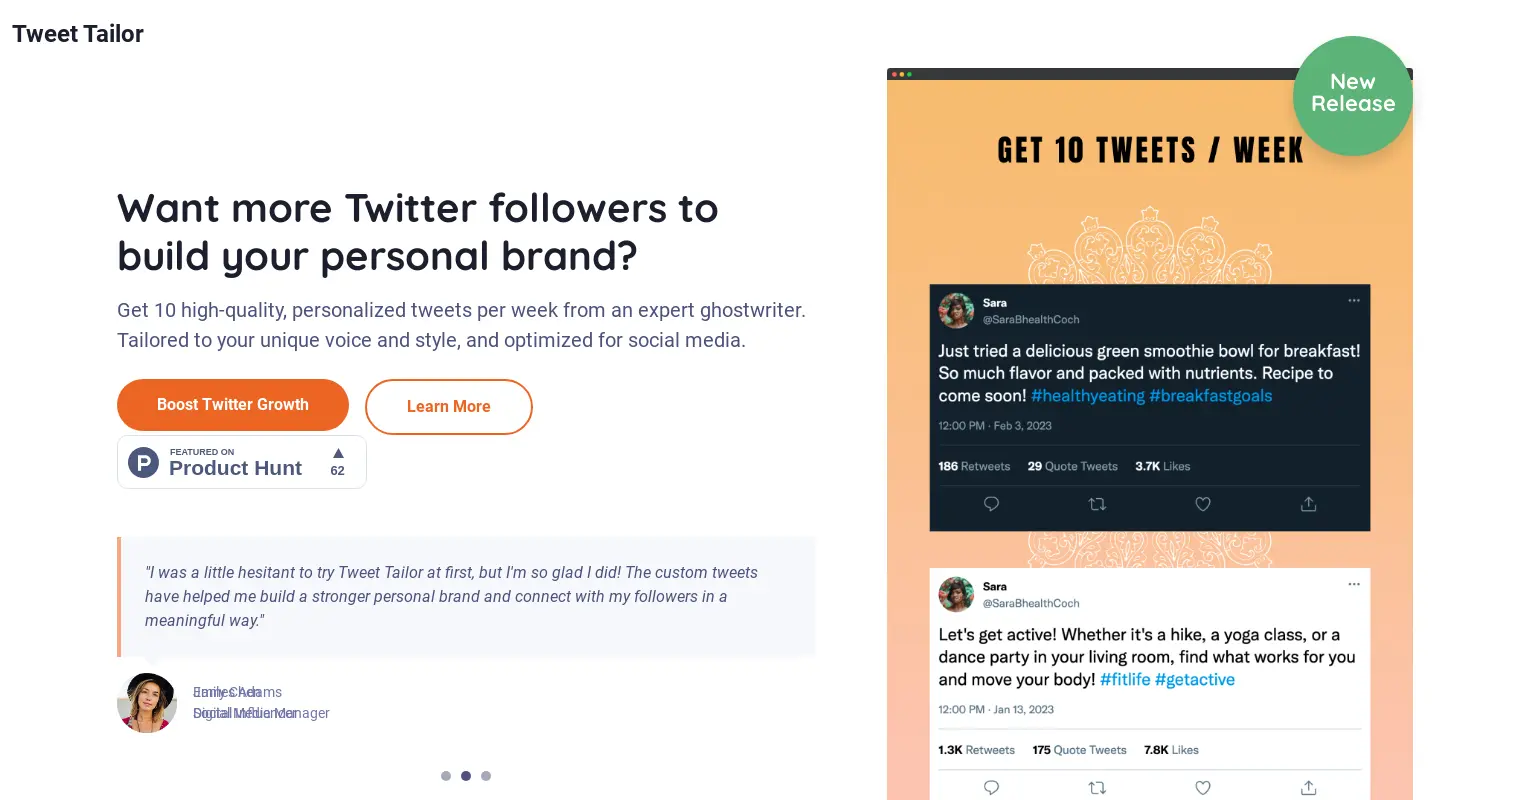
Task: Select the second testimonial carousel dot
Action: [x=466, y=776]
